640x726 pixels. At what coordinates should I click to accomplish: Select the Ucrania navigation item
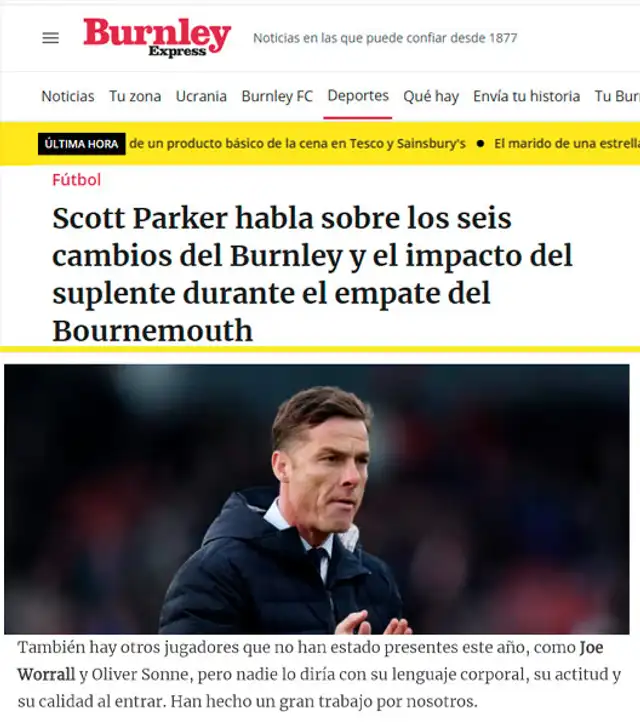click(201, 96)
